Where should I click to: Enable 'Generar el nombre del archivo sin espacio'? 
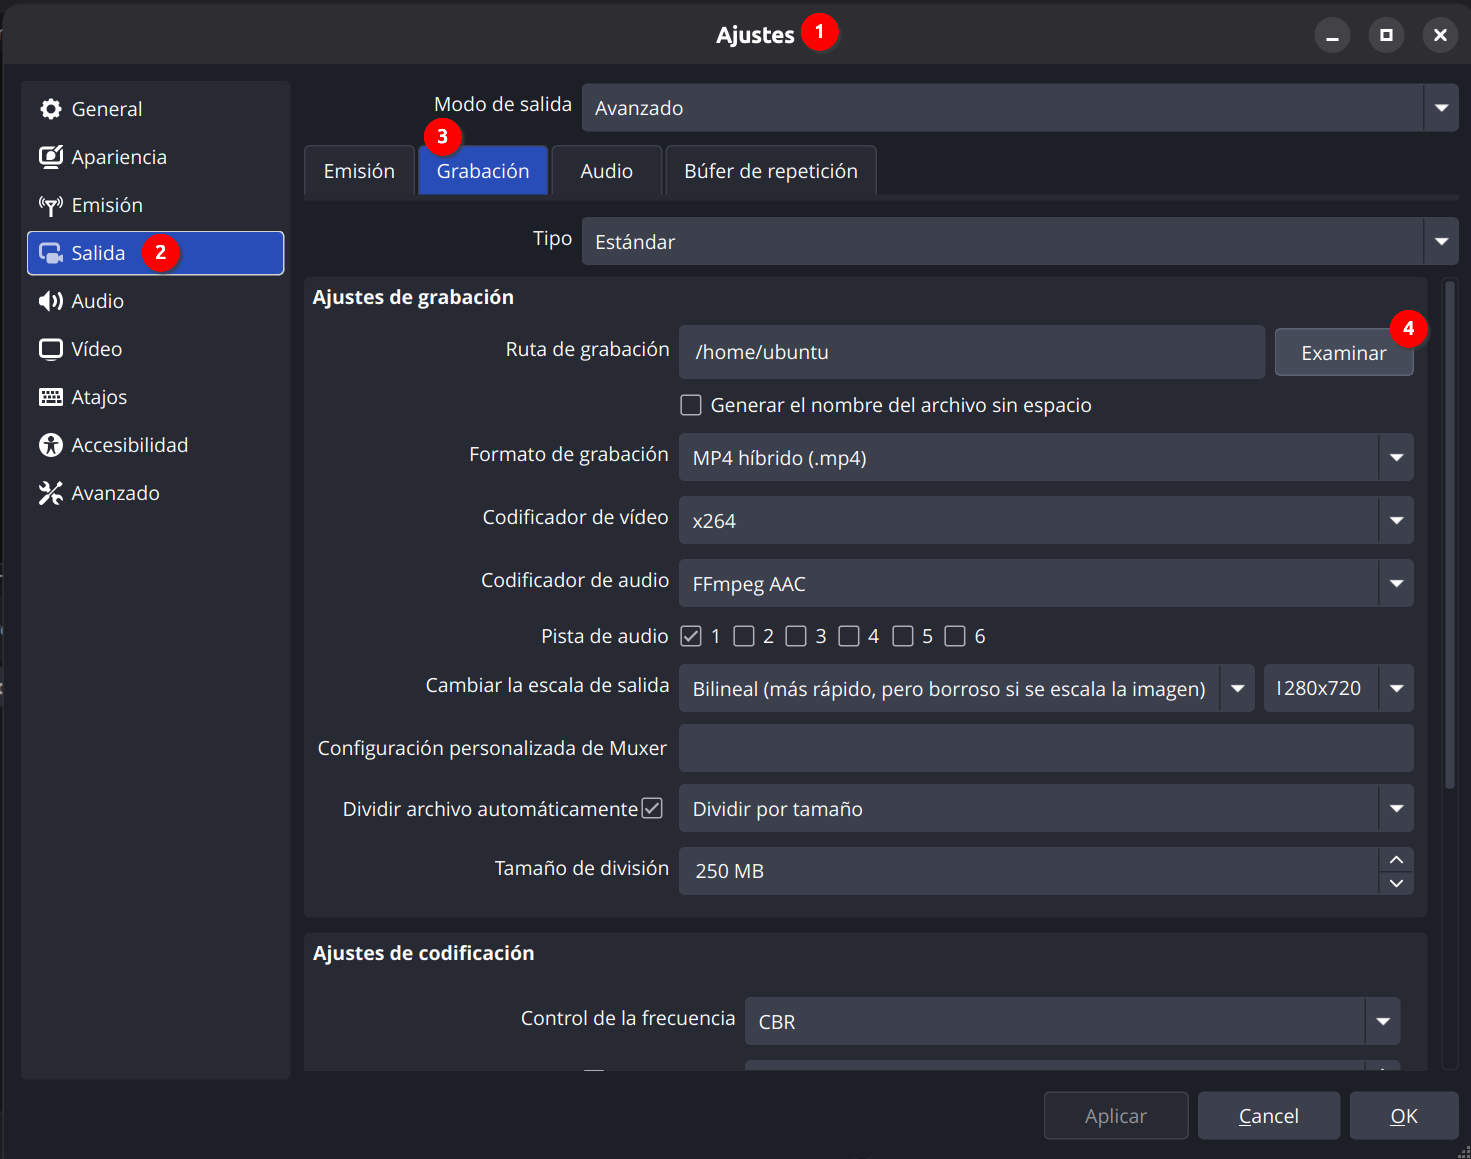691,405
